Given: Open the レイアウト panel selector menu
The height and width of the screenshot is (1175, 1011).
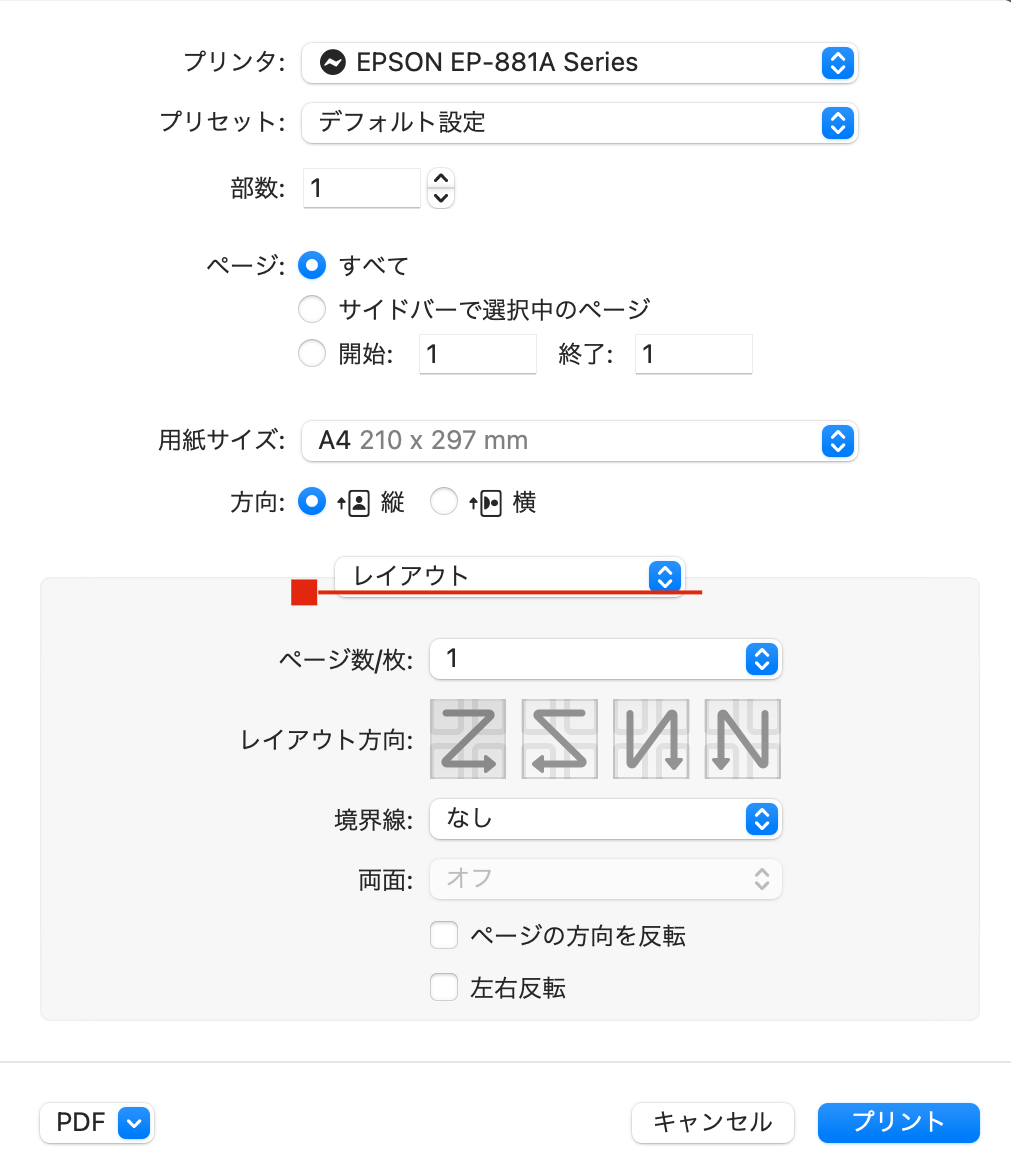Looking at the screenshot, I should (510, 576).
